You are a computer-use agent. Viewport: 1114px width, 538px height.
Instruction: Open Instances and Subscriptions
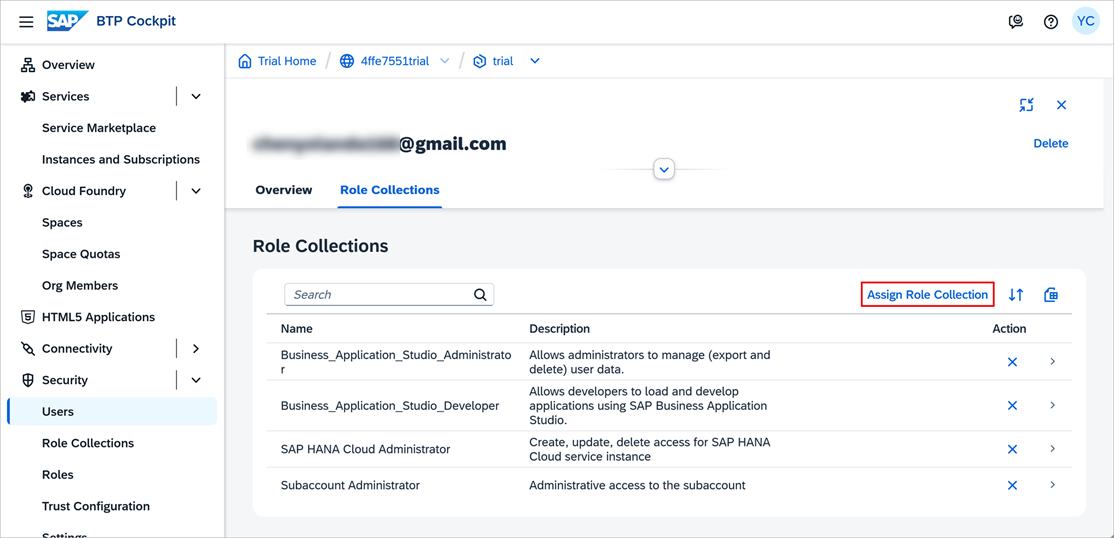(x=121, y=159)
